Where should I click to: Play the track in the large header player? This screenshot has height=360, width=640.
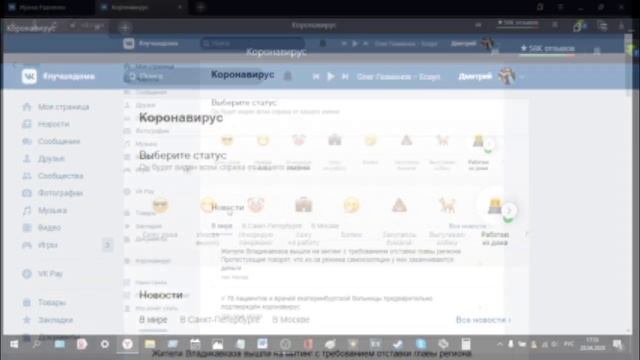pos(331,76)
